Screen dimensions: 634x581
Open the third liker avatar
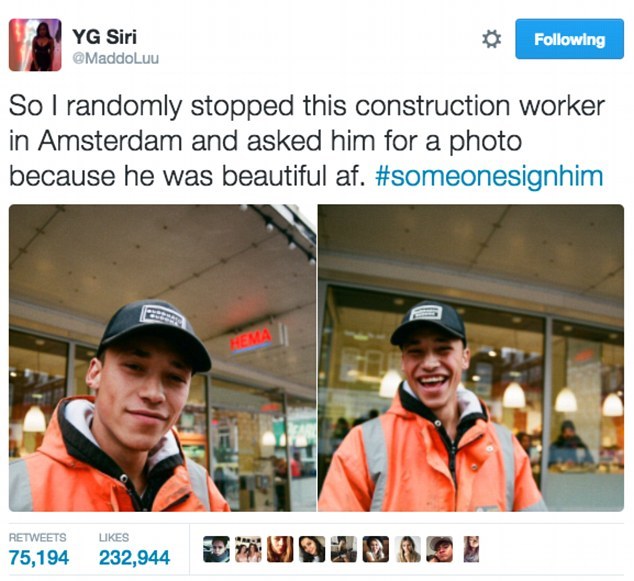280,549
